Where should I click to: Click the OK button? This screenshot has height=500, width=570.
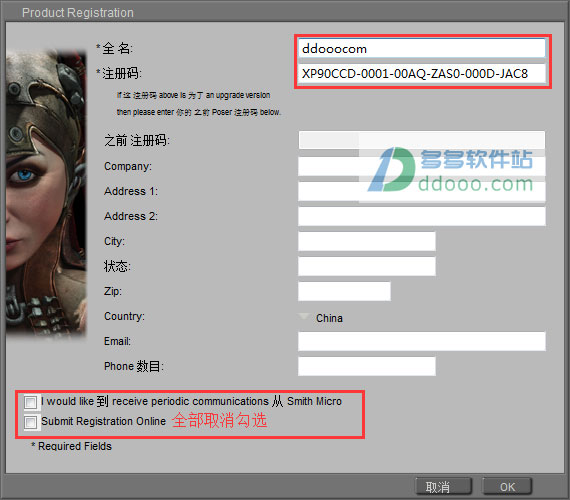coord(507,487)
